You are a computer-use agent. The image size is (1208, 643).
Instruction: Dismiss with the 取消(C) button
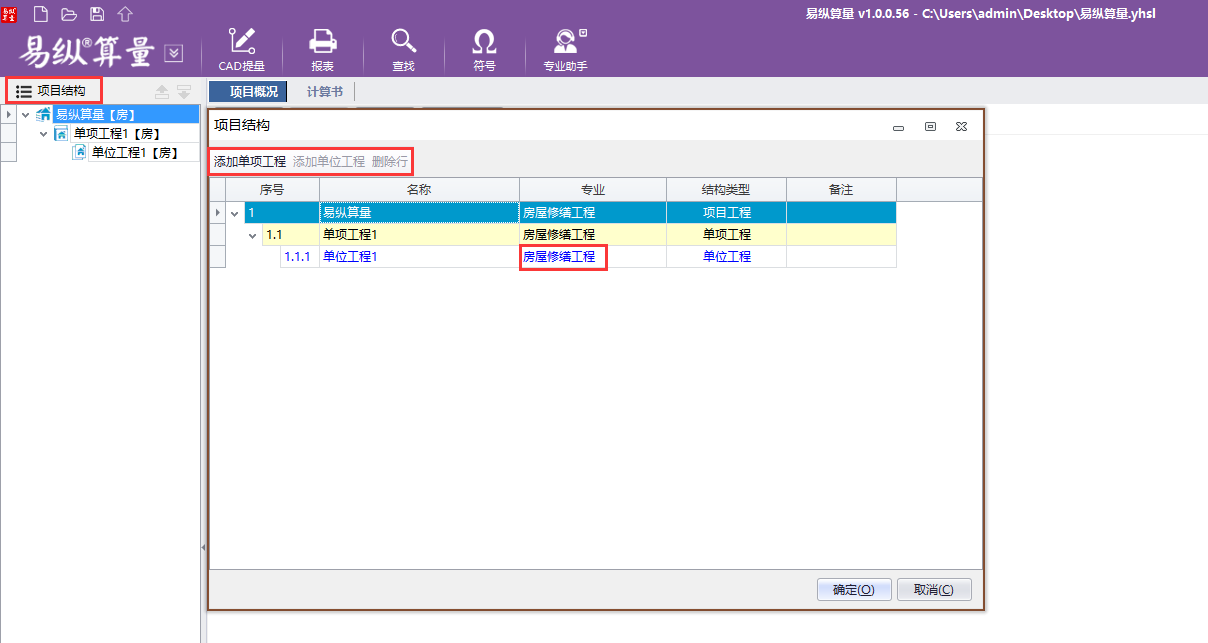click(934, 590)
